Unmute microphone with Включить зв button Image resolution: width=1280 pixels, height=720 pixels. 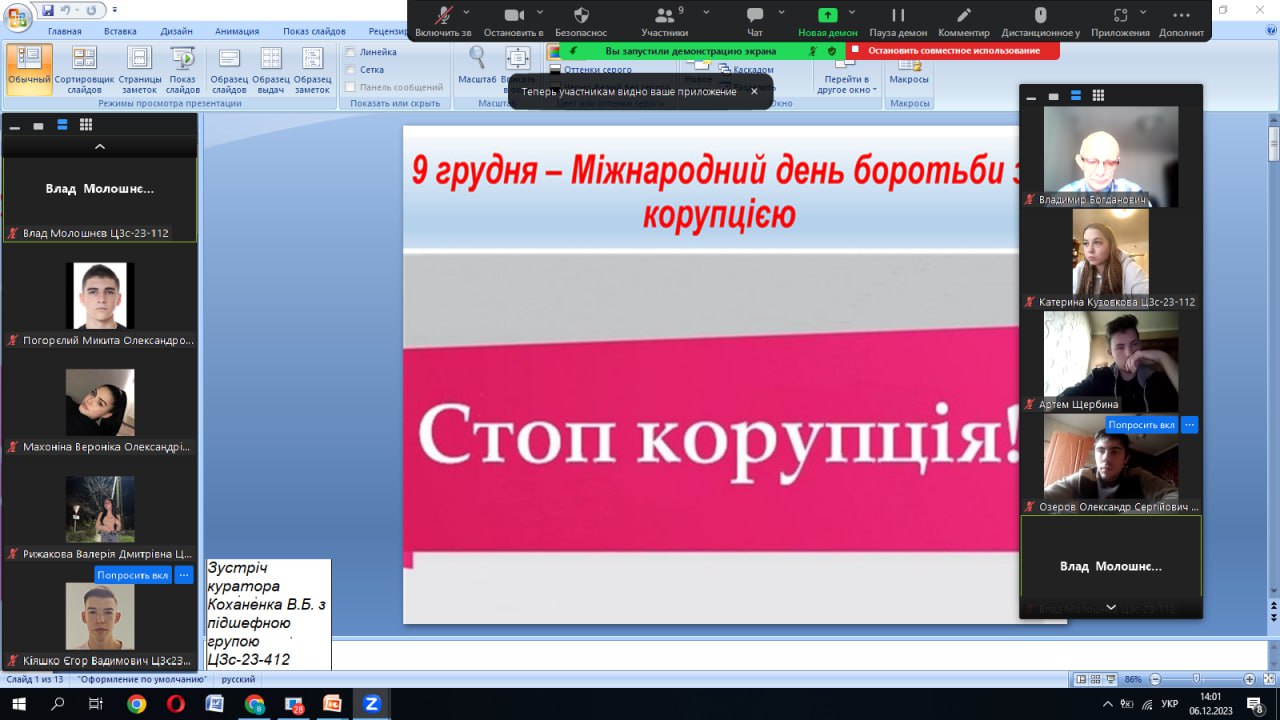coord(443,20)
